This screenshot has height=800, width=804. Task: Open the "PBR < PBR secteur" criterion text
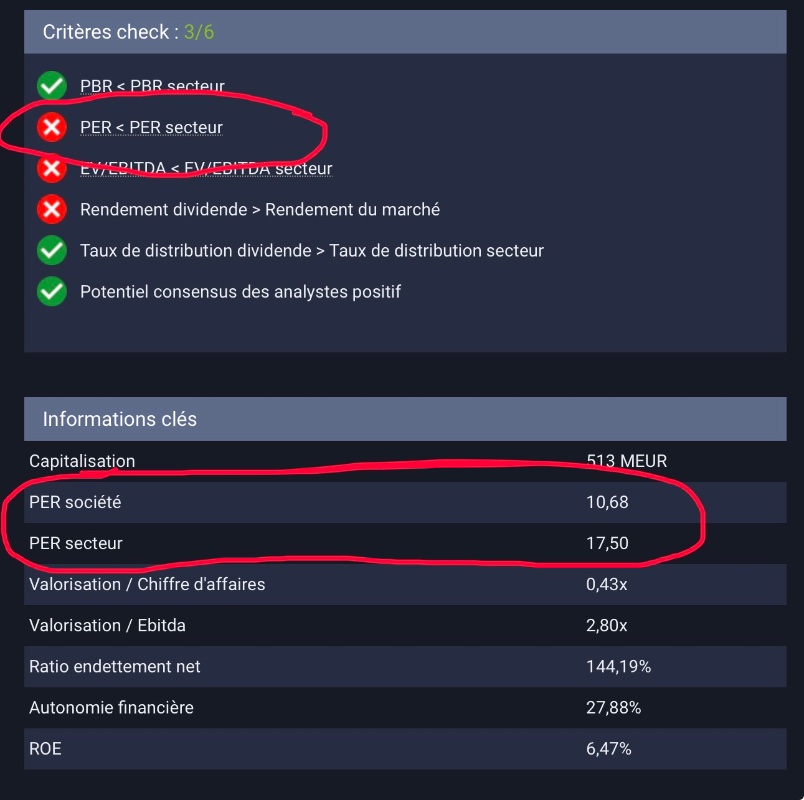point(152,86)
